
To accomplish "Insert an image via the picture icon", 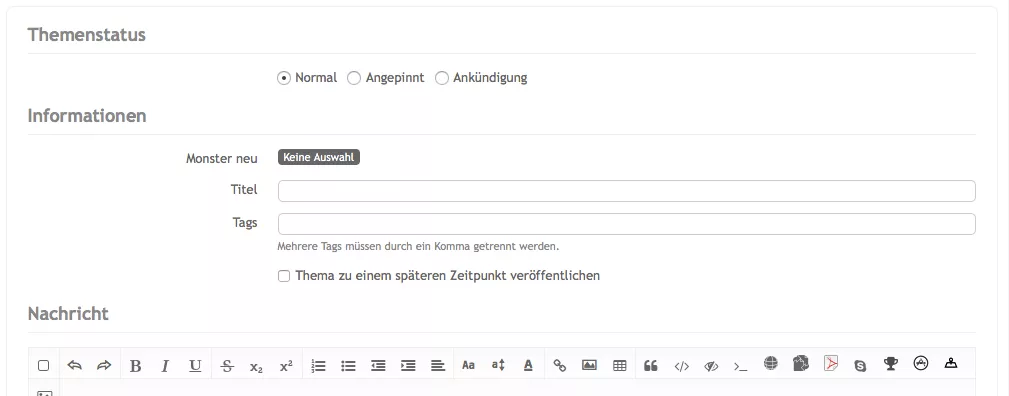I will pos(589,365).
